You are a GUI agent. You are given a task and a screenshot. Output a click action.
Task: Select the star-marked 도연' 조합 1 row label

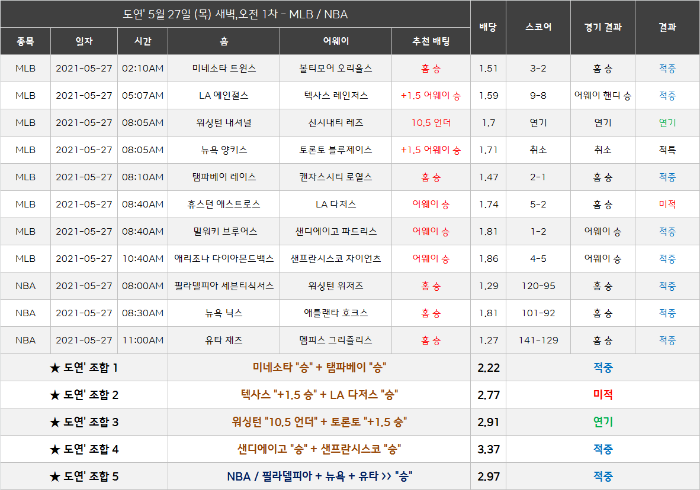click(x=84, y=368)
